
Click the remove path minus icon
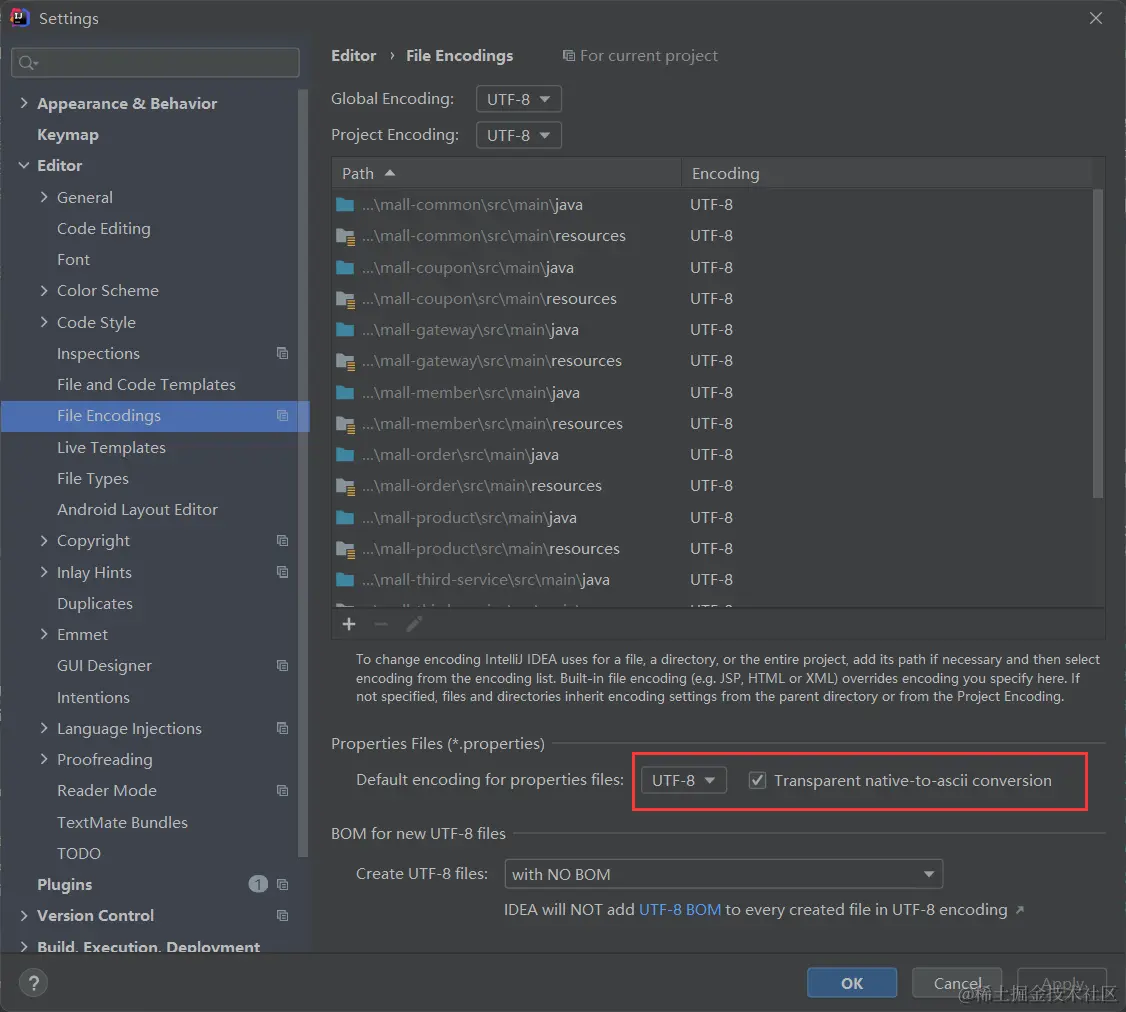coord(381,624)
